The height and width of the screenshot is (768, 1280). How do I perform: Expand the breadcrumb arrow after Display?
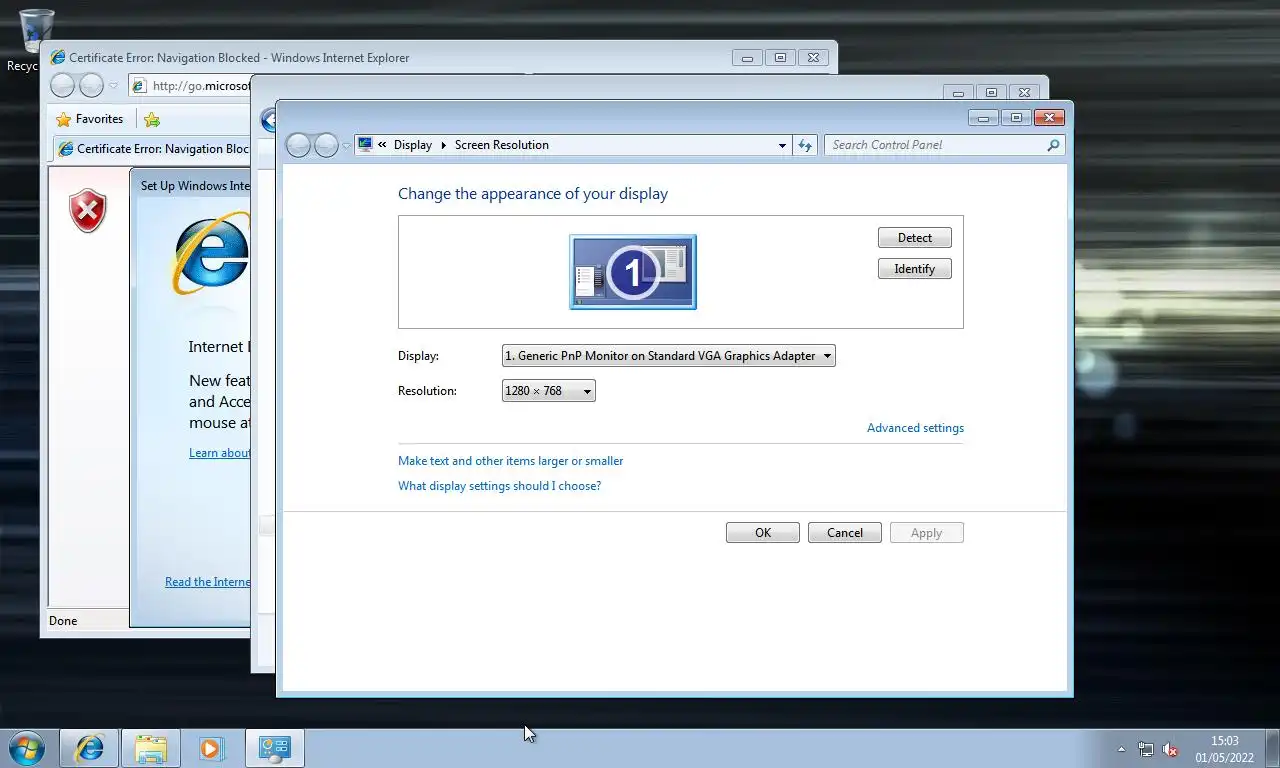[x=444, y=145]
